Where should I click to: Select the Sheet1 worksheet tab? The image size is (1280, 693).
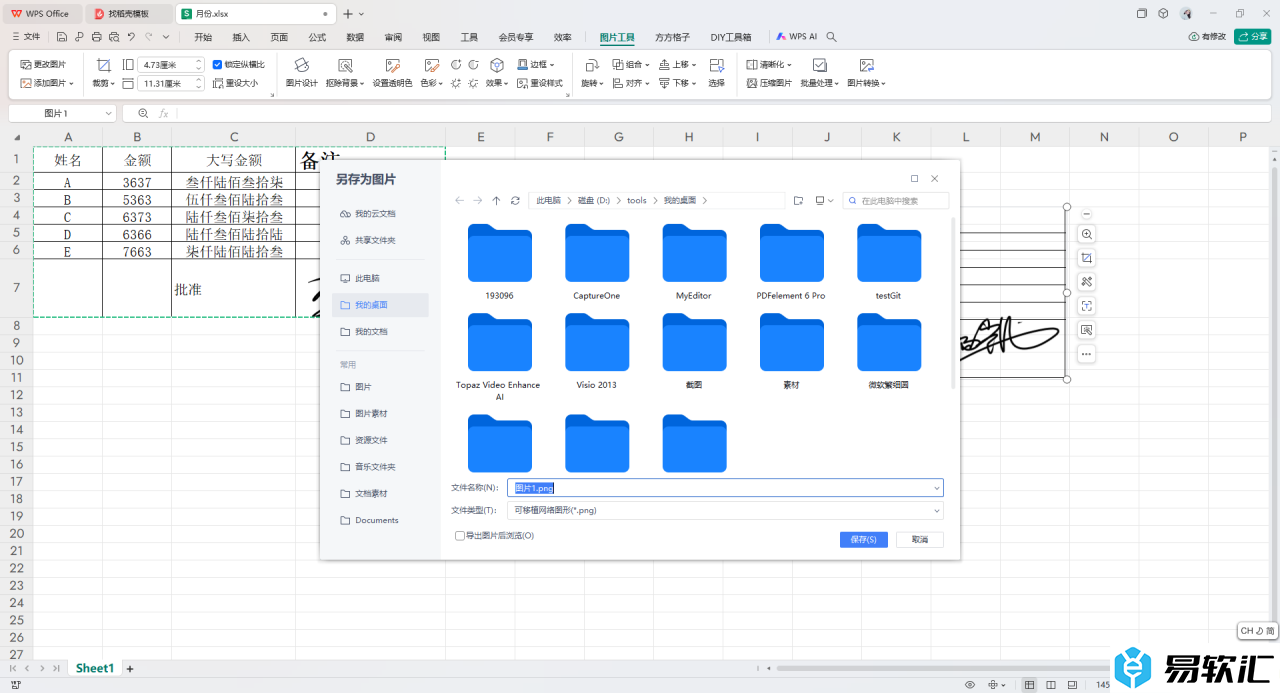click(95, 668)
